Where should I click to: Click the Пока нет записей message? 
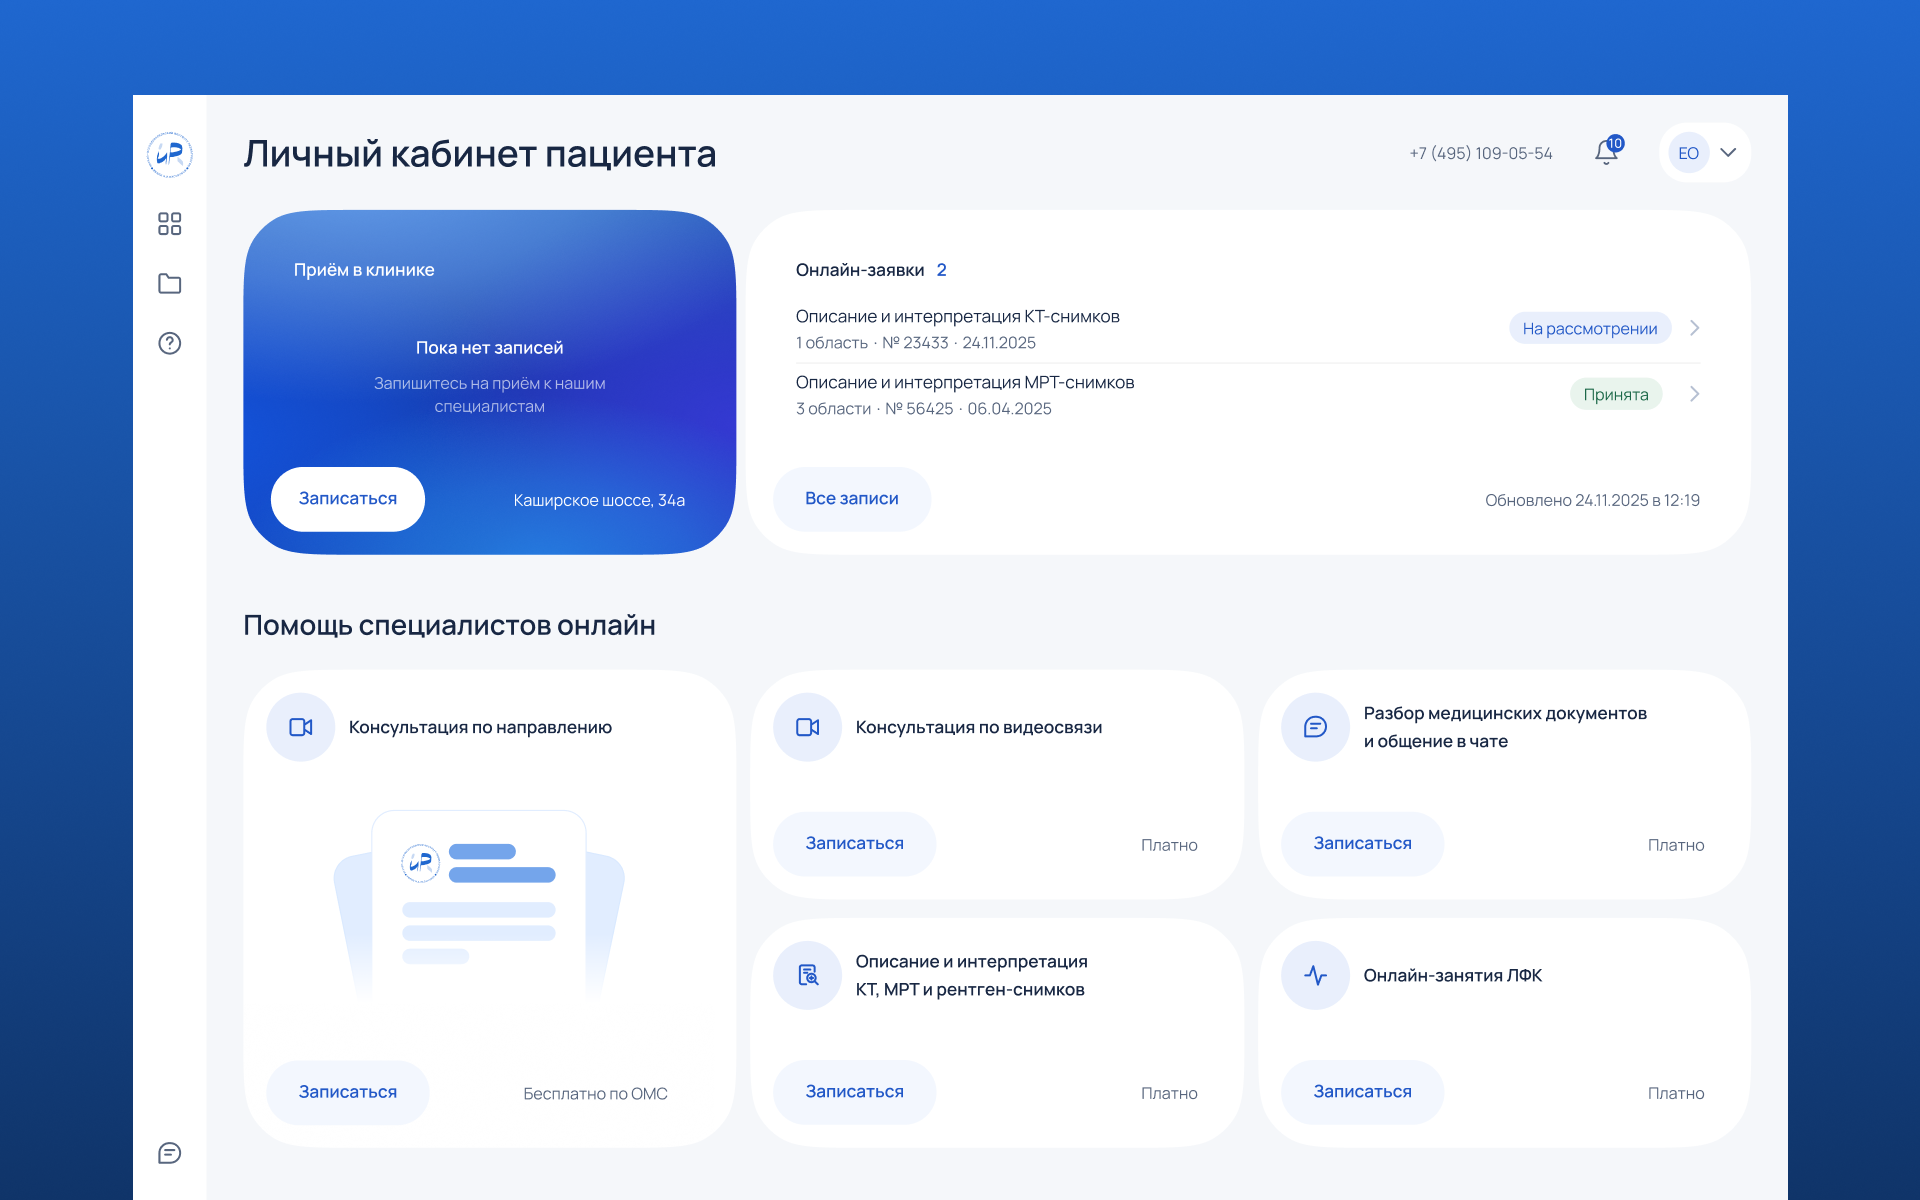(x=490, y=348)
